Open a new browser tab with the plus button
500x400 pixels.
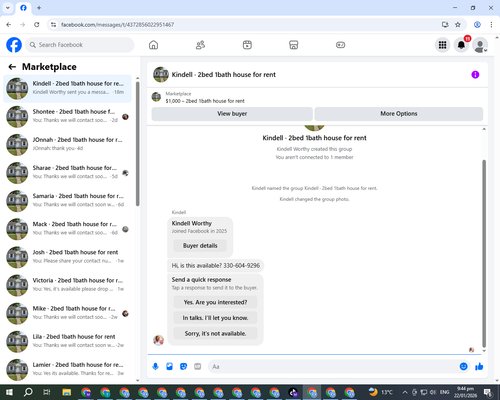point(39,8)
